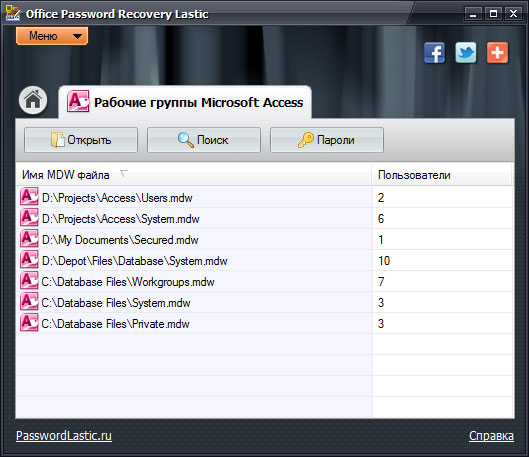Select C:\Database Files\Private.mdw file name
The width and height of the screenshot is (529, 457).
115,324
